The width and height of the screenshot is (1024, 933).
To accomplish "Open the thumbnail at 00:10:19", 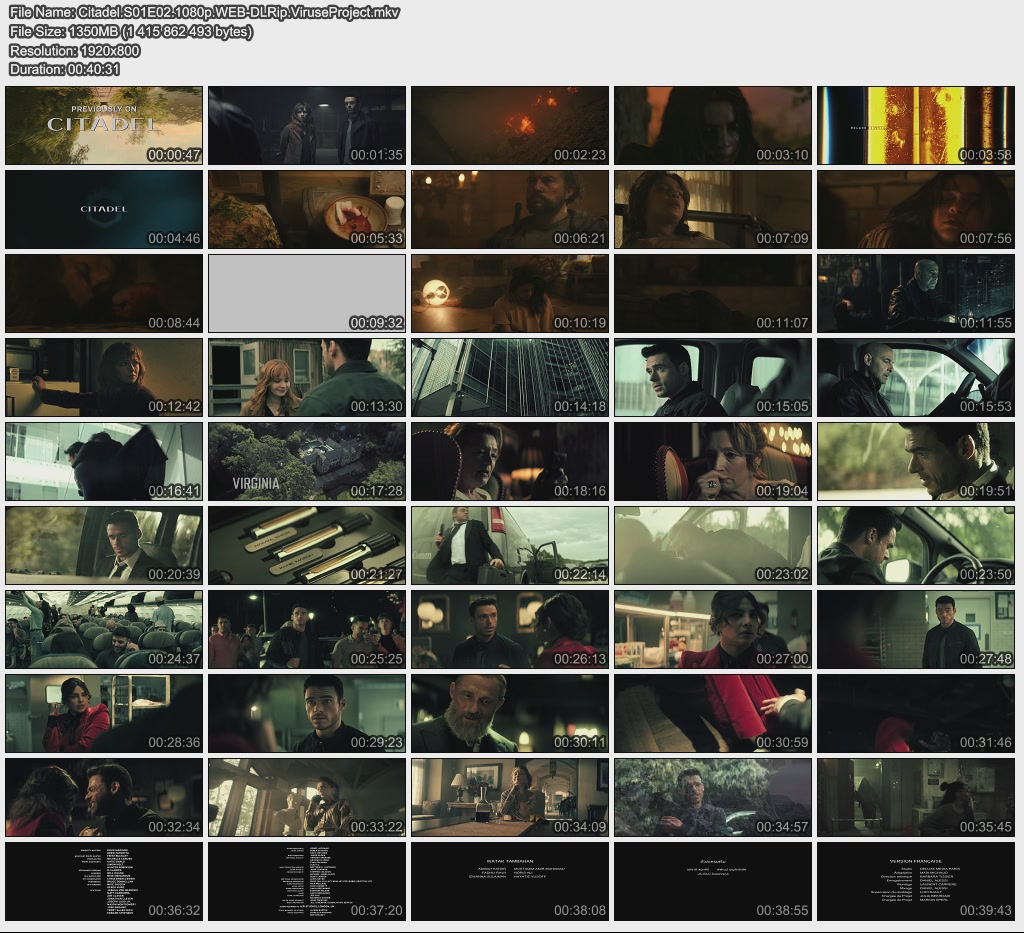I will tap(510, 294).
